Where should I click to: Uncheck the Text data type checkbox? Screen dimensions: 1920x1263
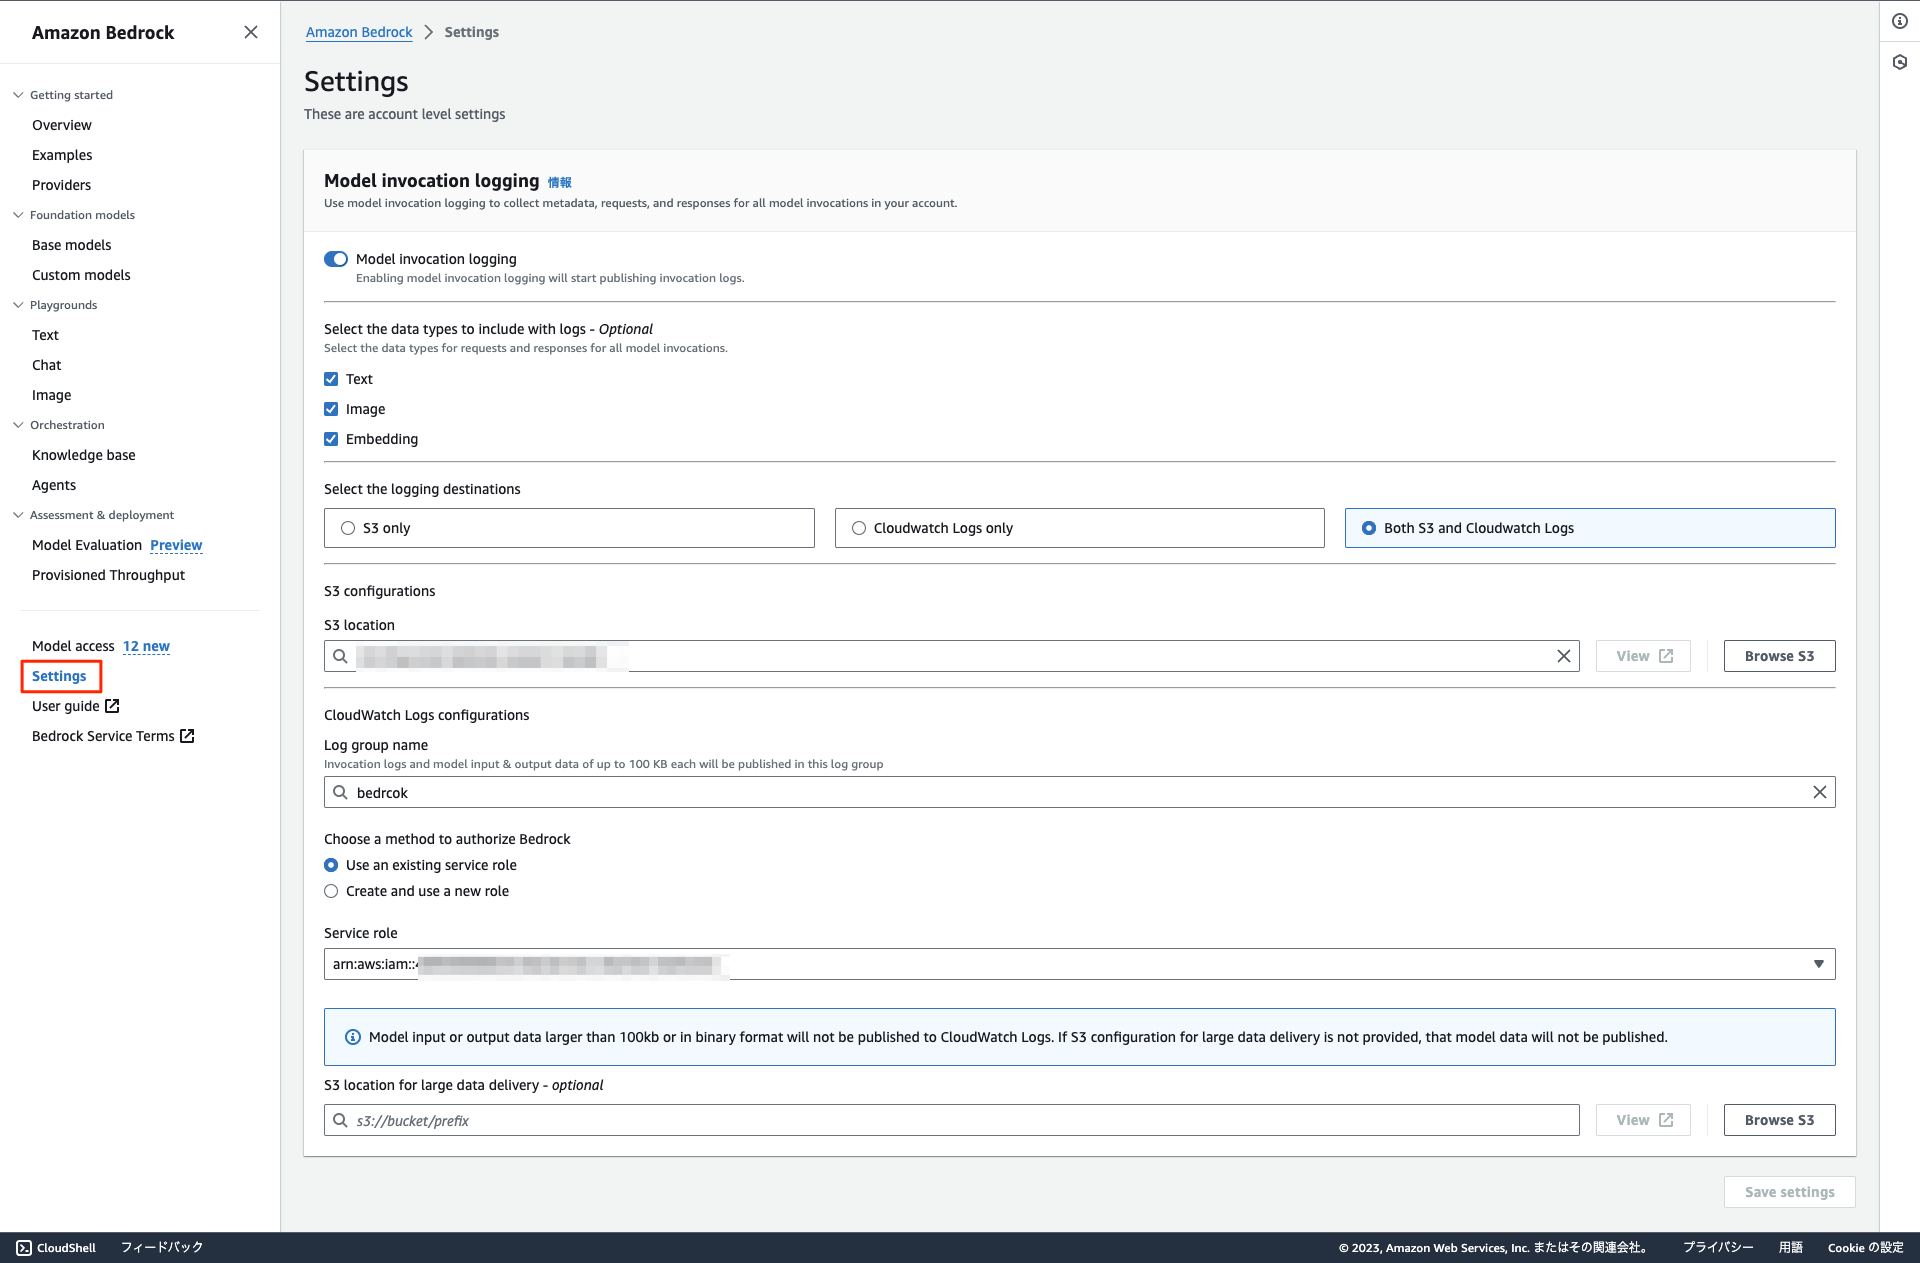331,379
